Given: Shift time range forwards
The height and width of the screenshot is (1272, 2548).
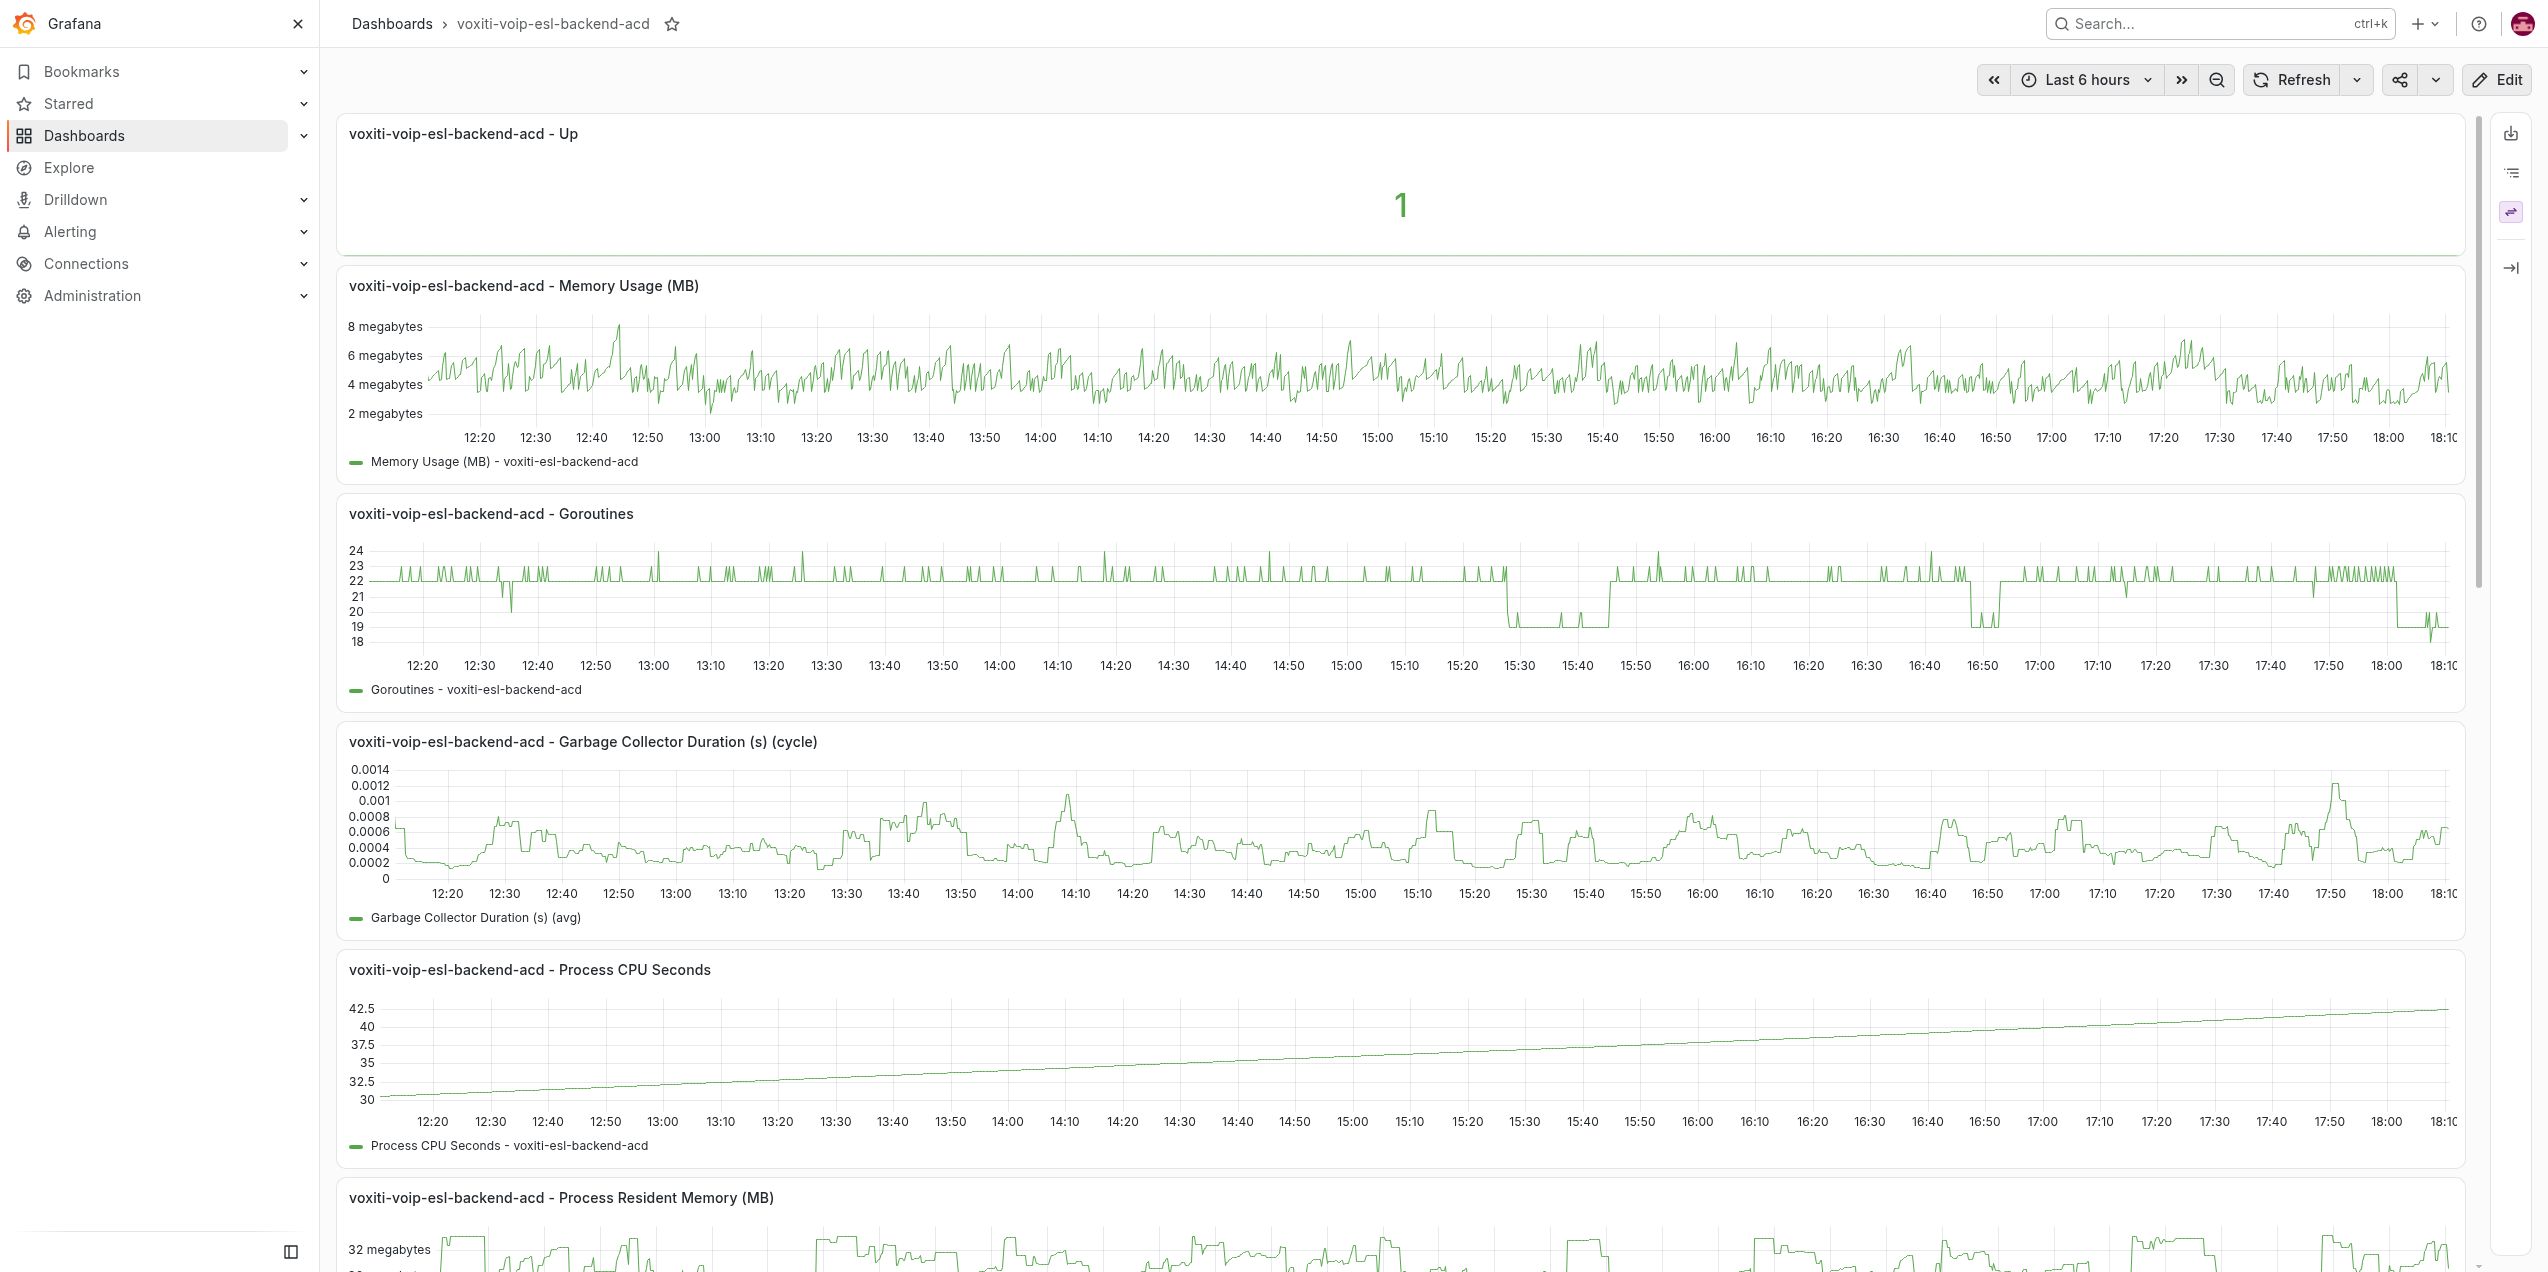Looking at the screenshot, I should coord(2181,80).
